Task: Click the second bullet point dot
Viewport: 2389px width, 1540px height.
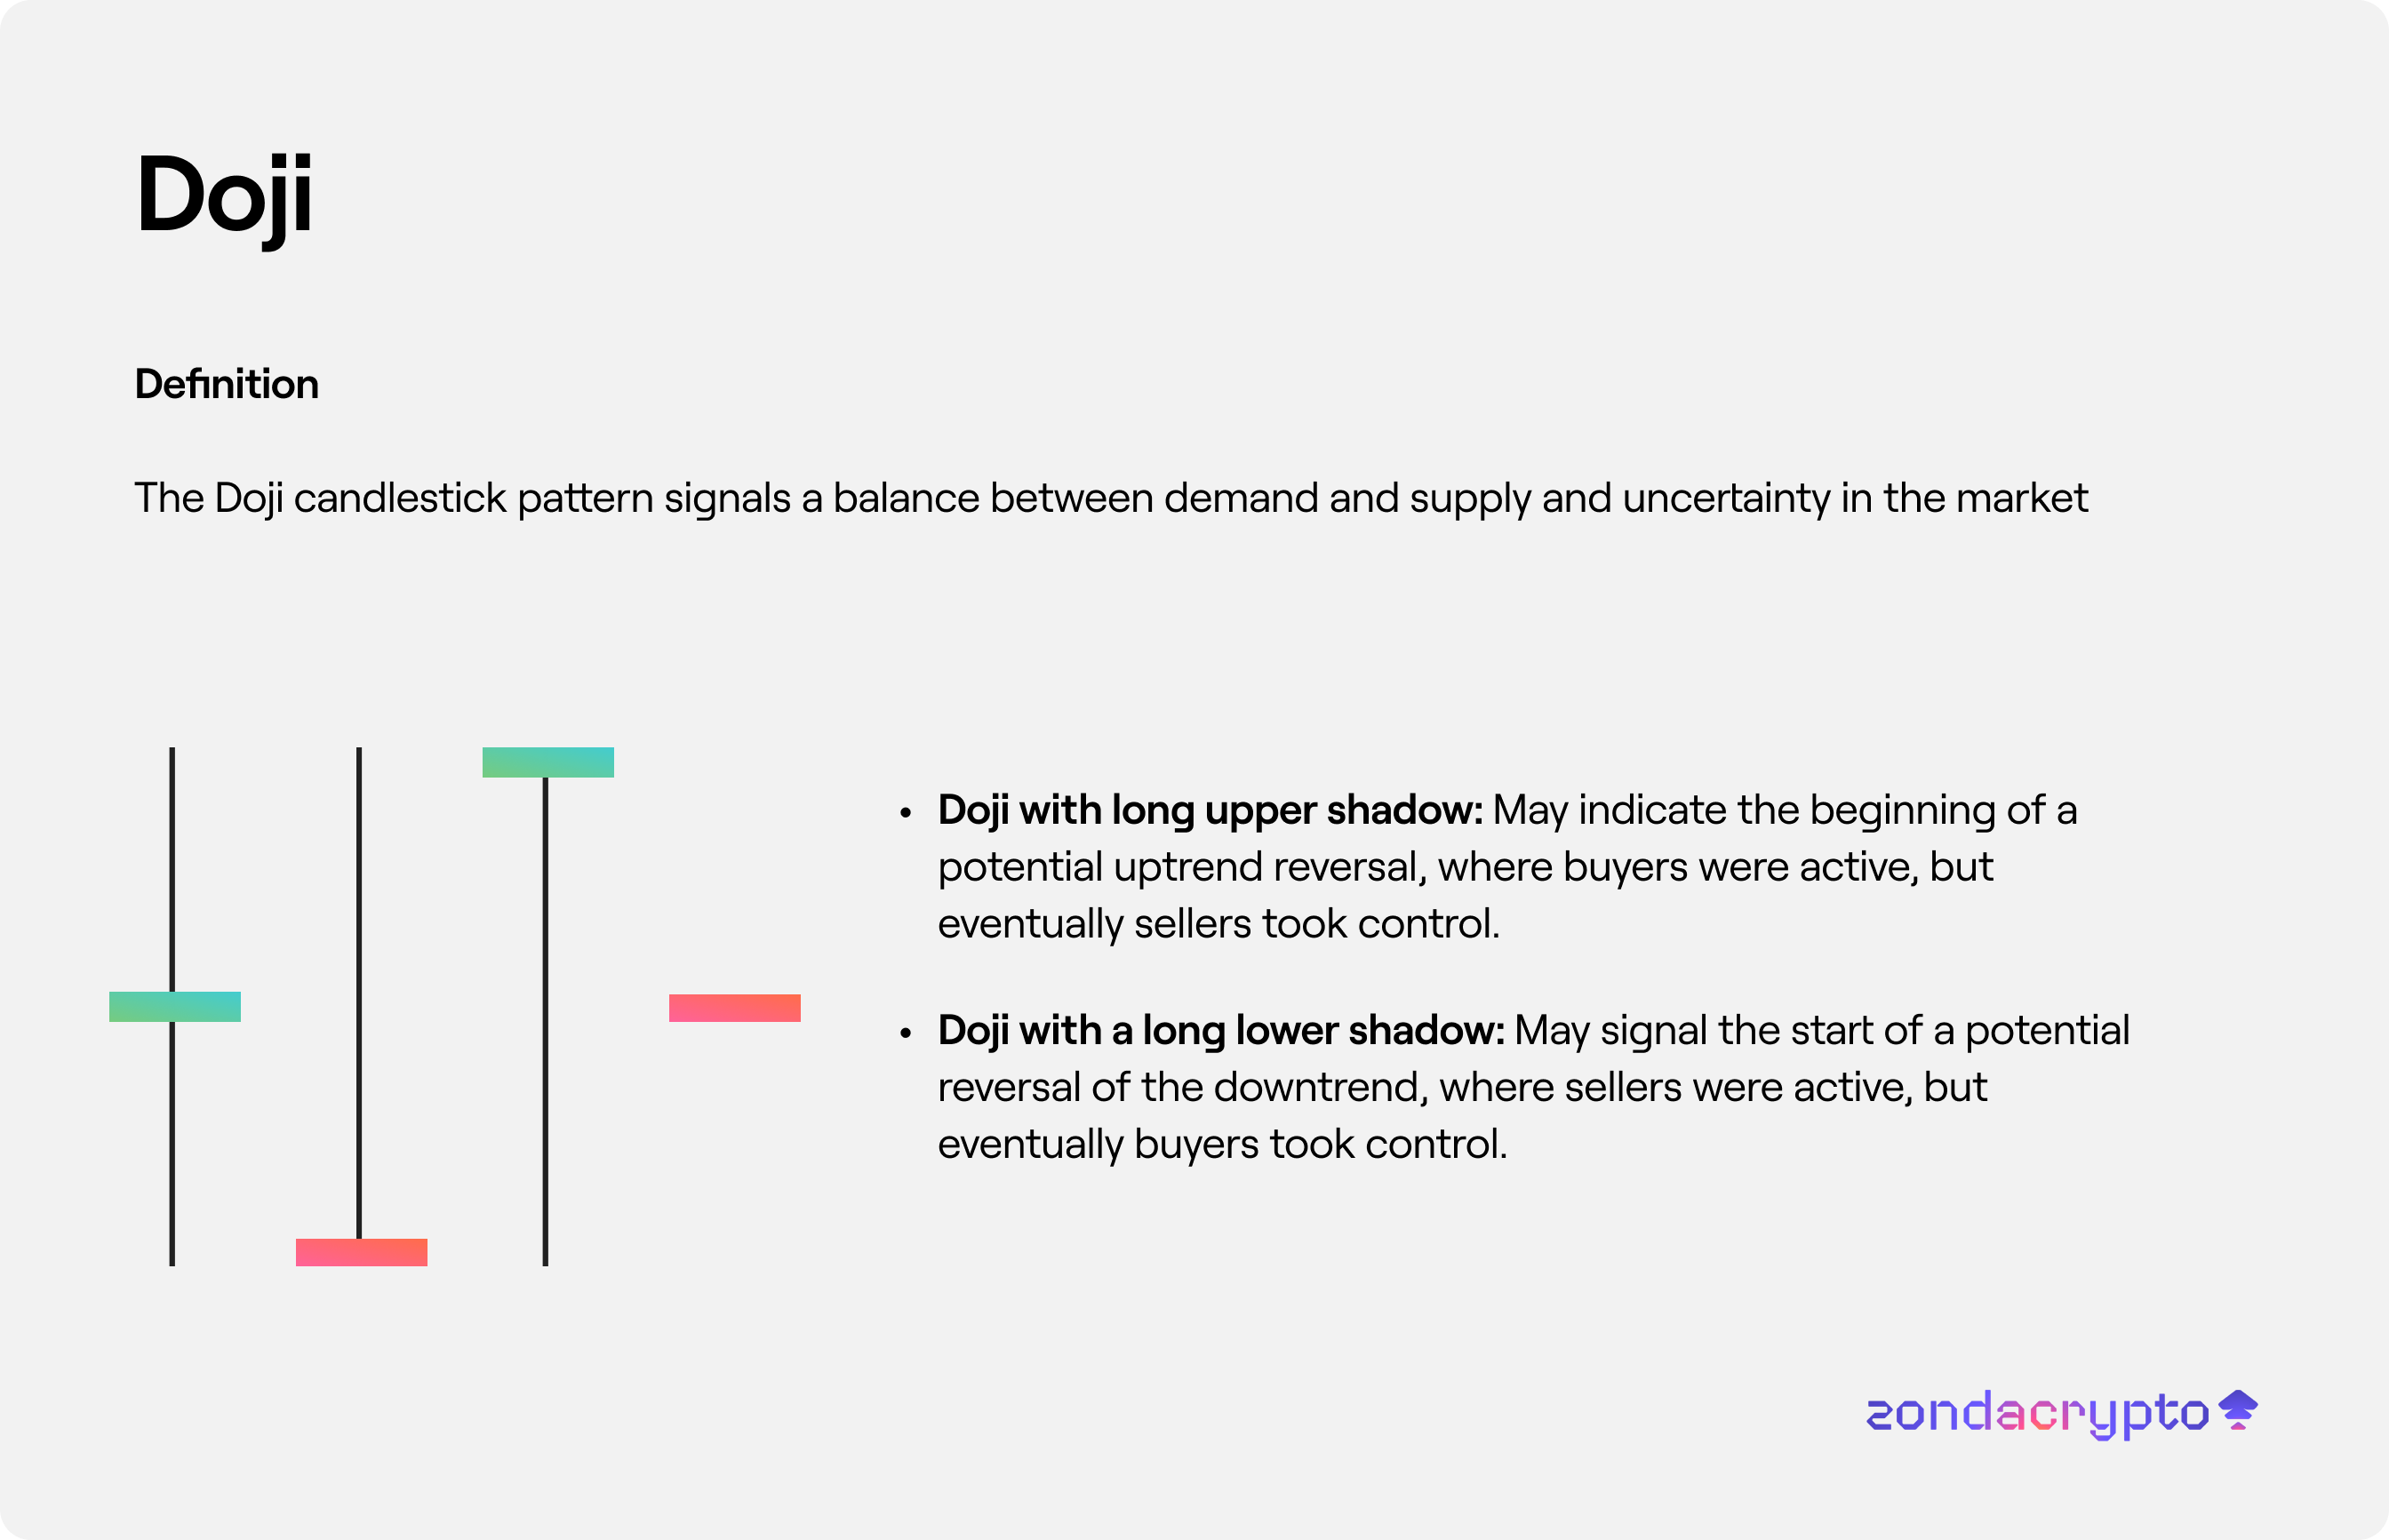Action: point(906,1033)
